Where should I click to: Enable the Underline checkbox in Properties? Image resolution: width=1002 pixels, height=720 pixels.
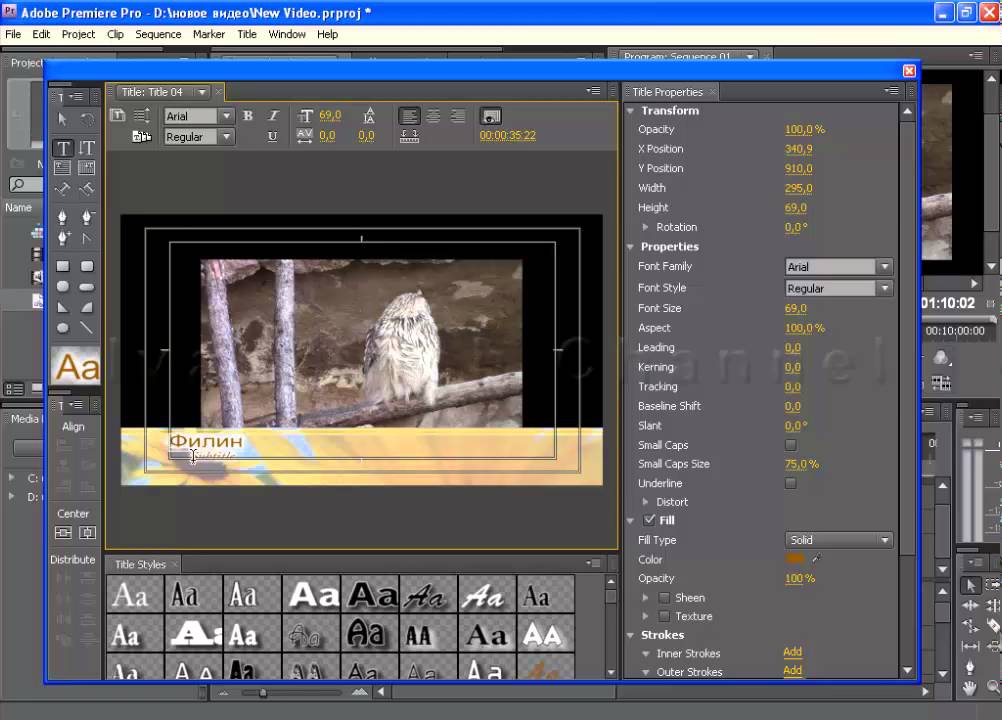click(x=791, y=483)
